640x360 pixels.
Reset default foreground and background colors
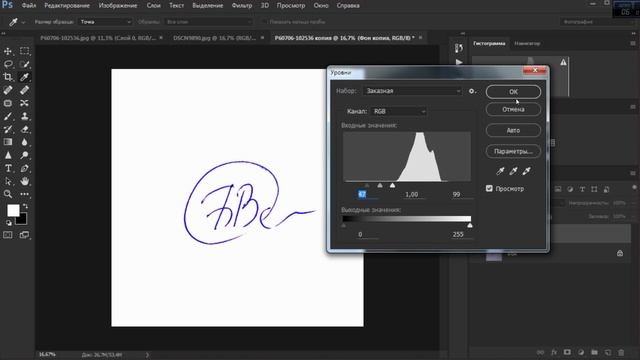(9, 223)
